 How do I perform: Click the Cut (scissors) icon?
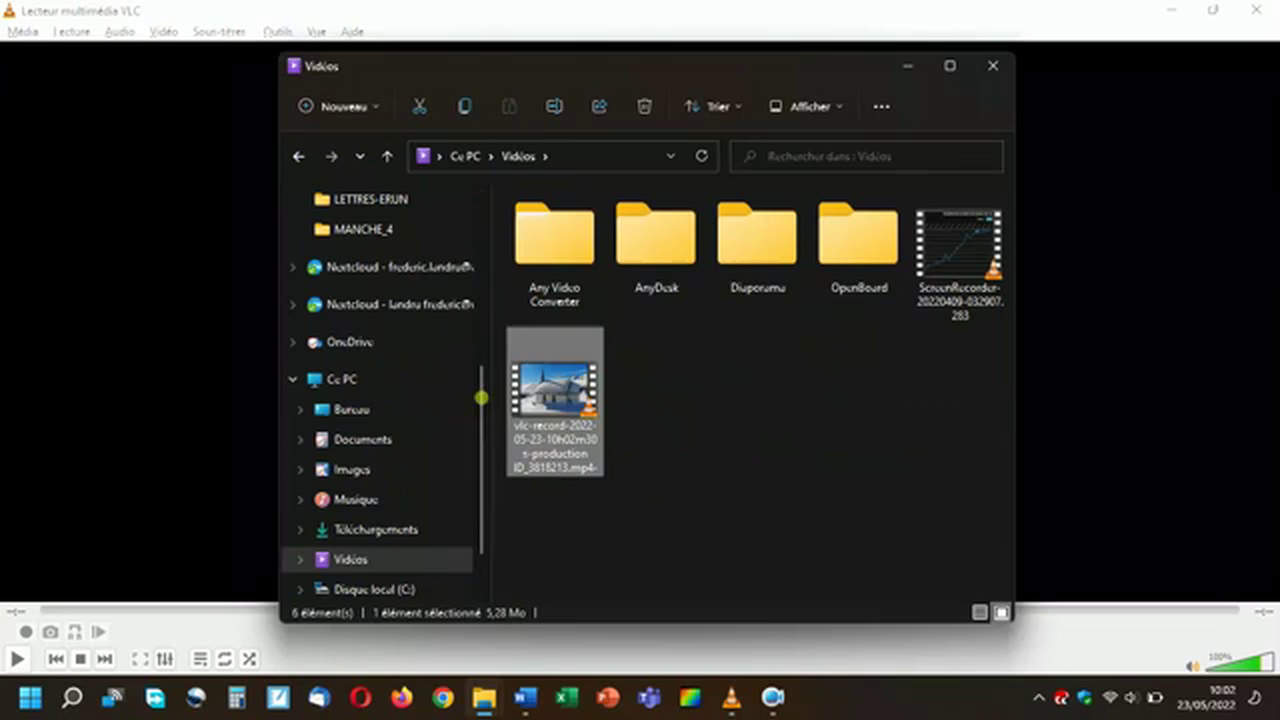420,106
